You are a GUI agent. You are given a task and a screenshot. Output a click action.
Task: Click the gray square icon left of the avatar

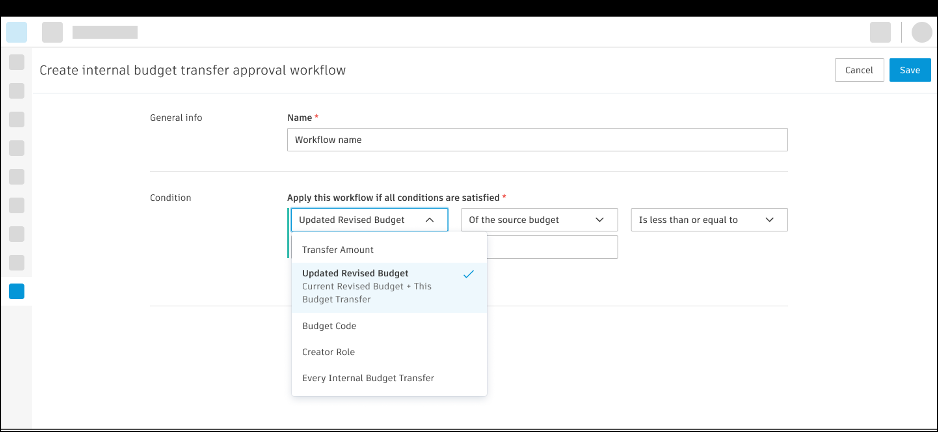[880, 32]
